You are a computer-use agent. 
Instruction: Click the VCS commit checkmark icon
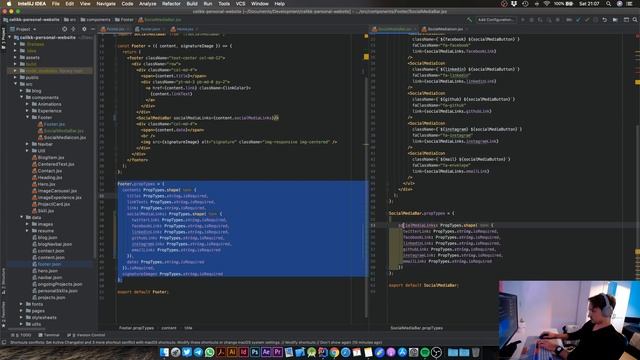click(587, 20)
